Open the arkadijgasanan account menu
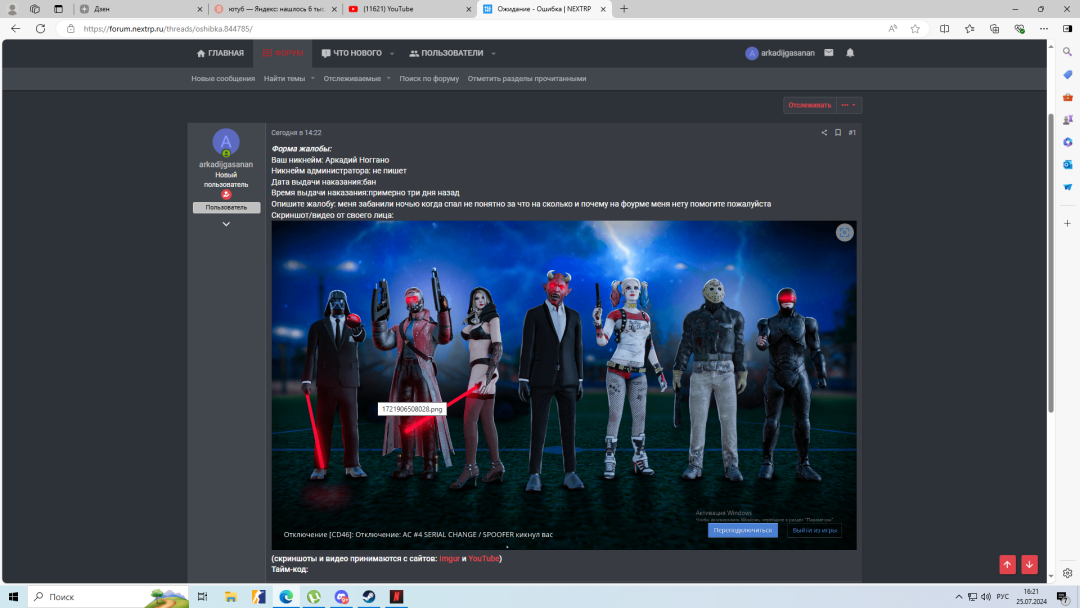 780,53
